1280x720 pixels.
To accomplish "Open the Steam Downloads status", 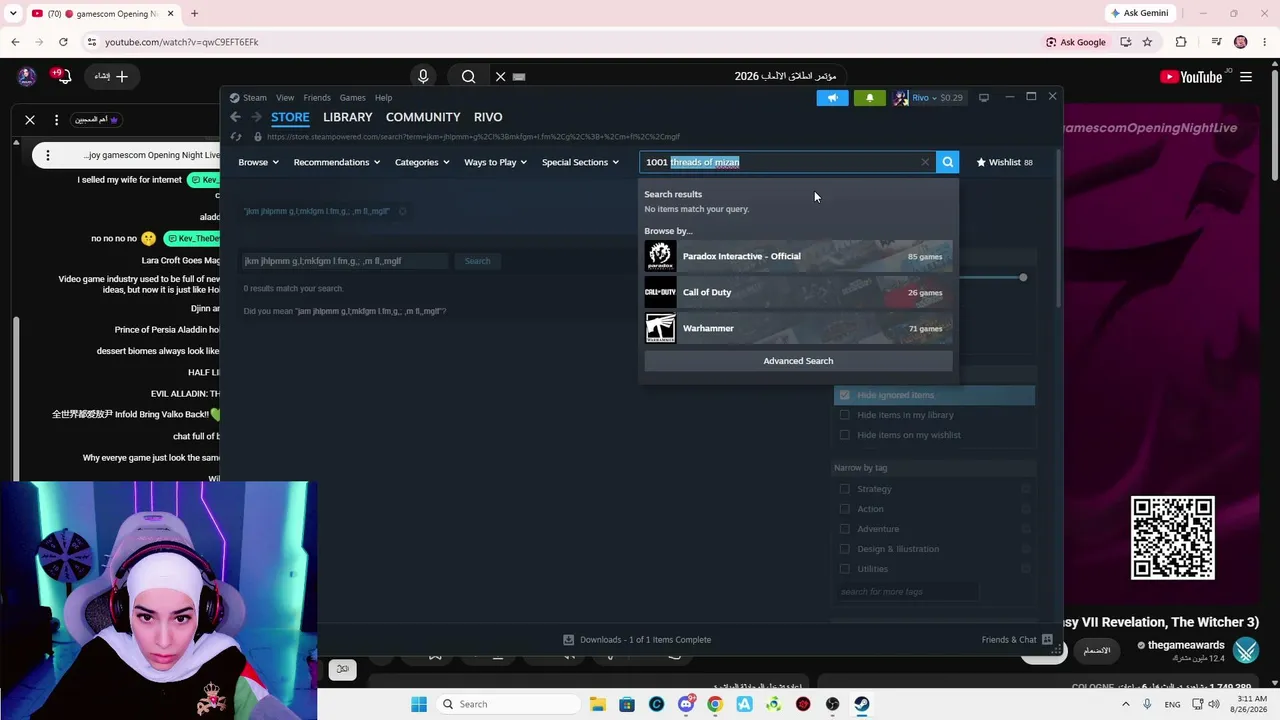I will click(x=637, y=640).
